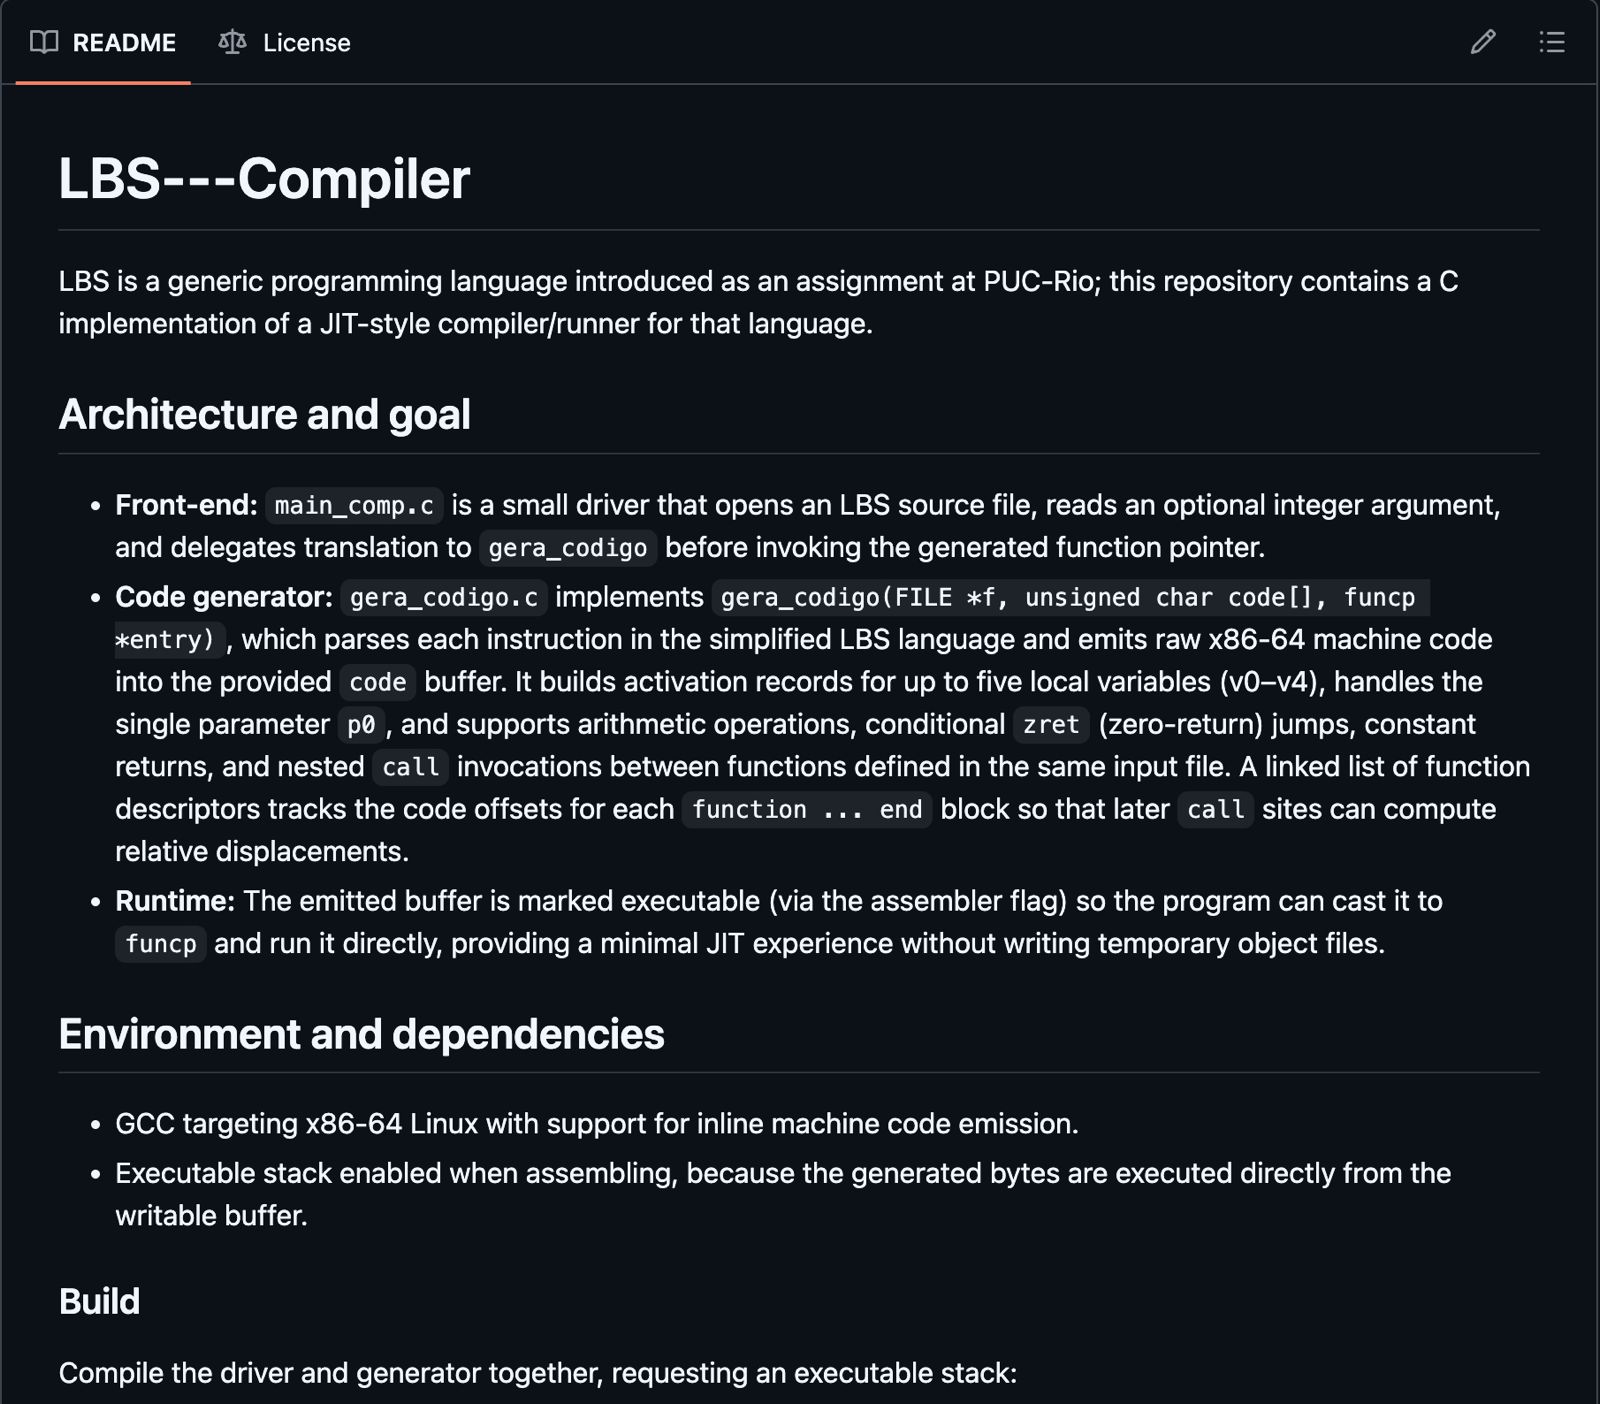Viewport: 1600px width, 1404px height.
Task: Click the bold Front-end label
Action: pos(186,505)
